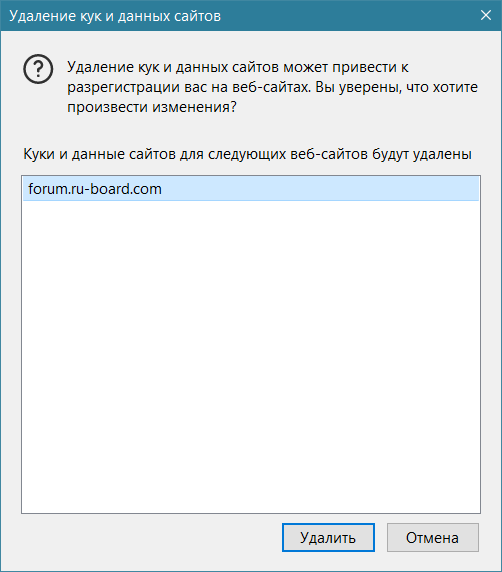502x572 pixels.
Task: Click the будут удалены heading above the list
Action: coord(421,154)
